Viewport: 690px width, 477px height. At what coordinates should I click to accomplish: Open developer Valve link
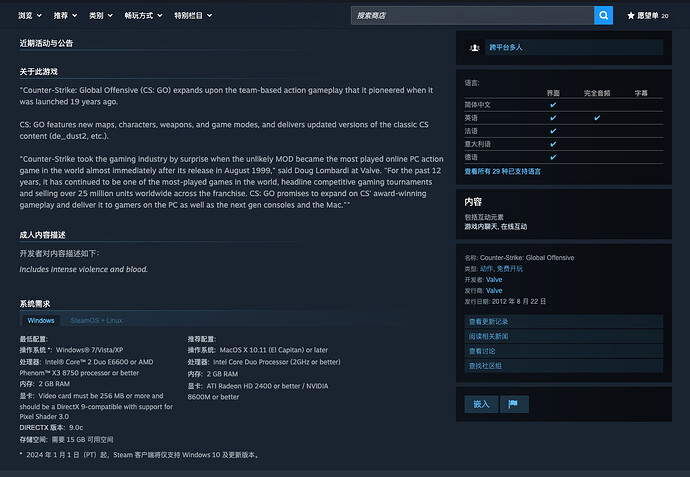494,279
